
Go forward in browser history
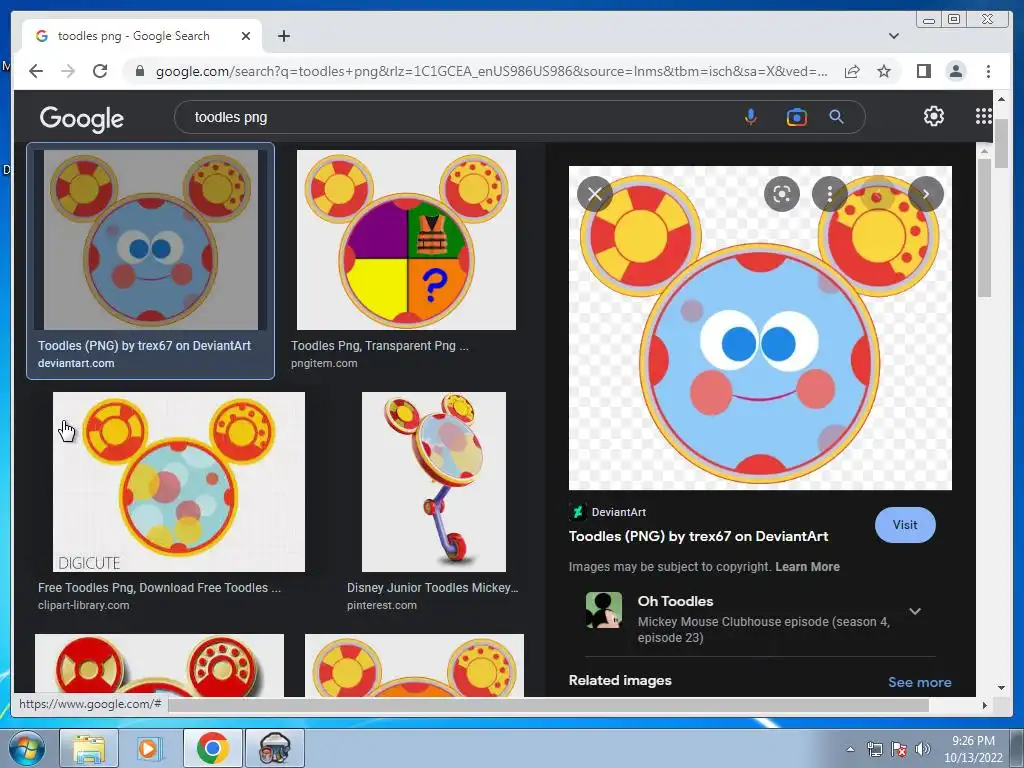(x=68, y=71)
